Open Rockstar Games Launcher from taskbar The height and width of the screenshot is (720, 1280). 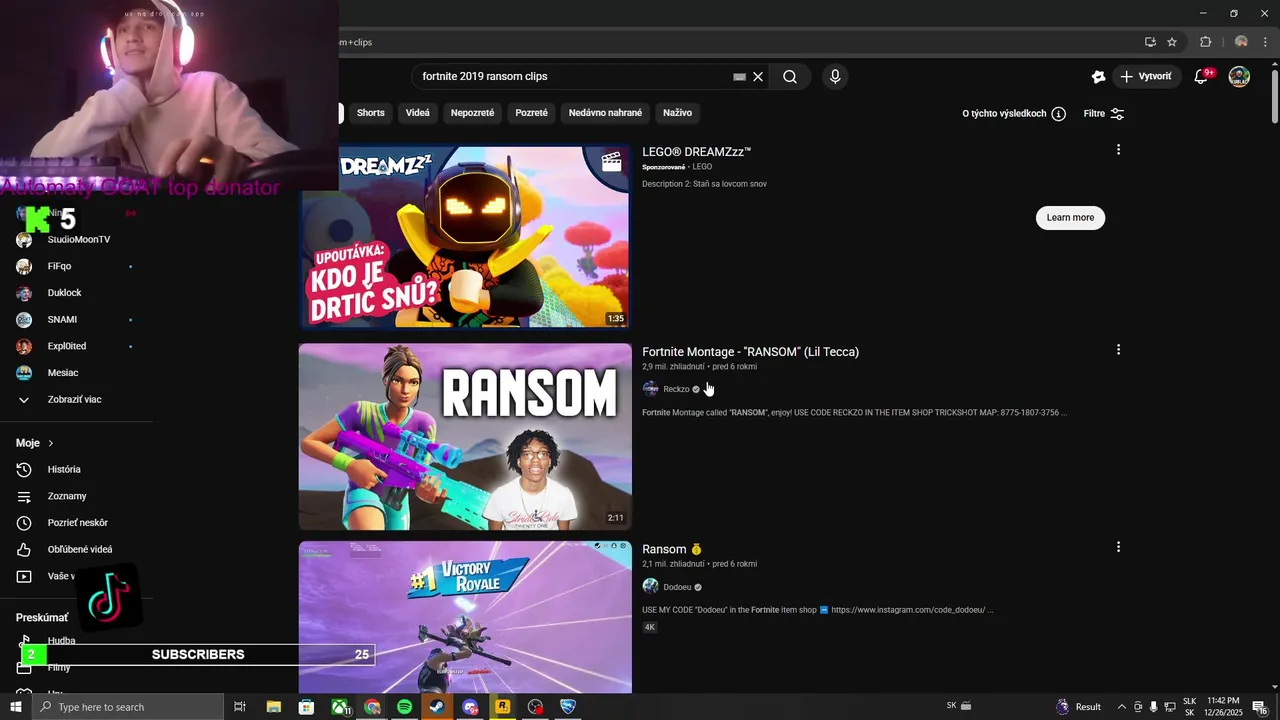503,707
